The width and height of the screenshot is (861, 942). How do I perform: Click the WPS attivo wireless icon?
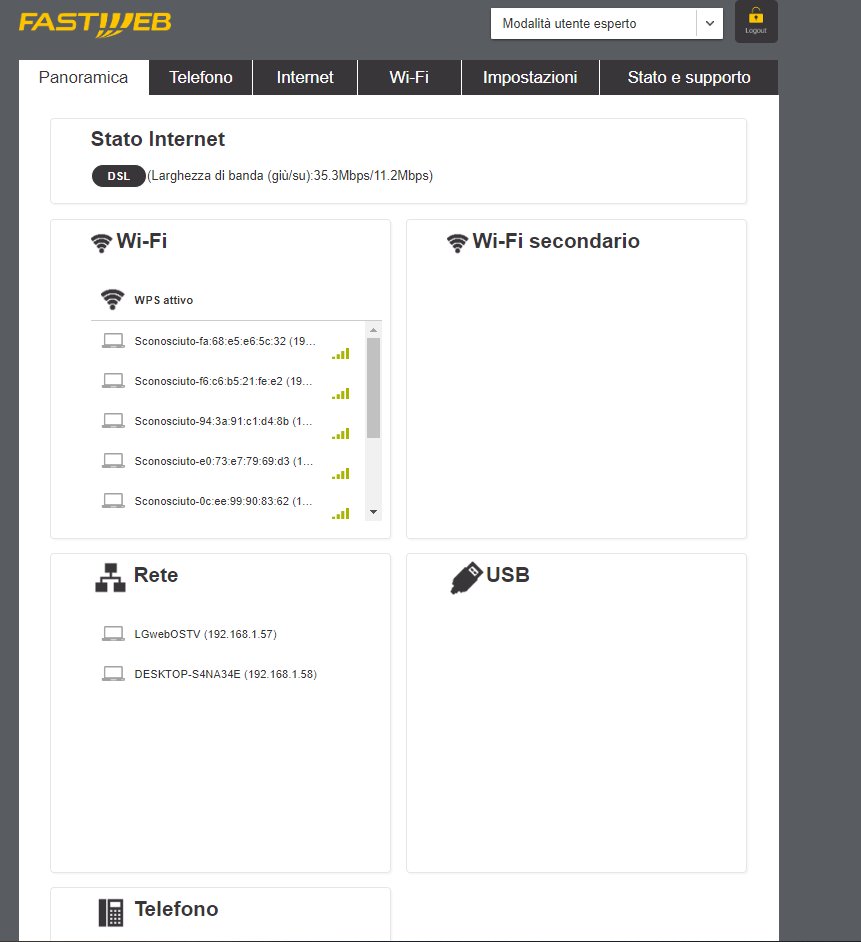coord(112,299)
